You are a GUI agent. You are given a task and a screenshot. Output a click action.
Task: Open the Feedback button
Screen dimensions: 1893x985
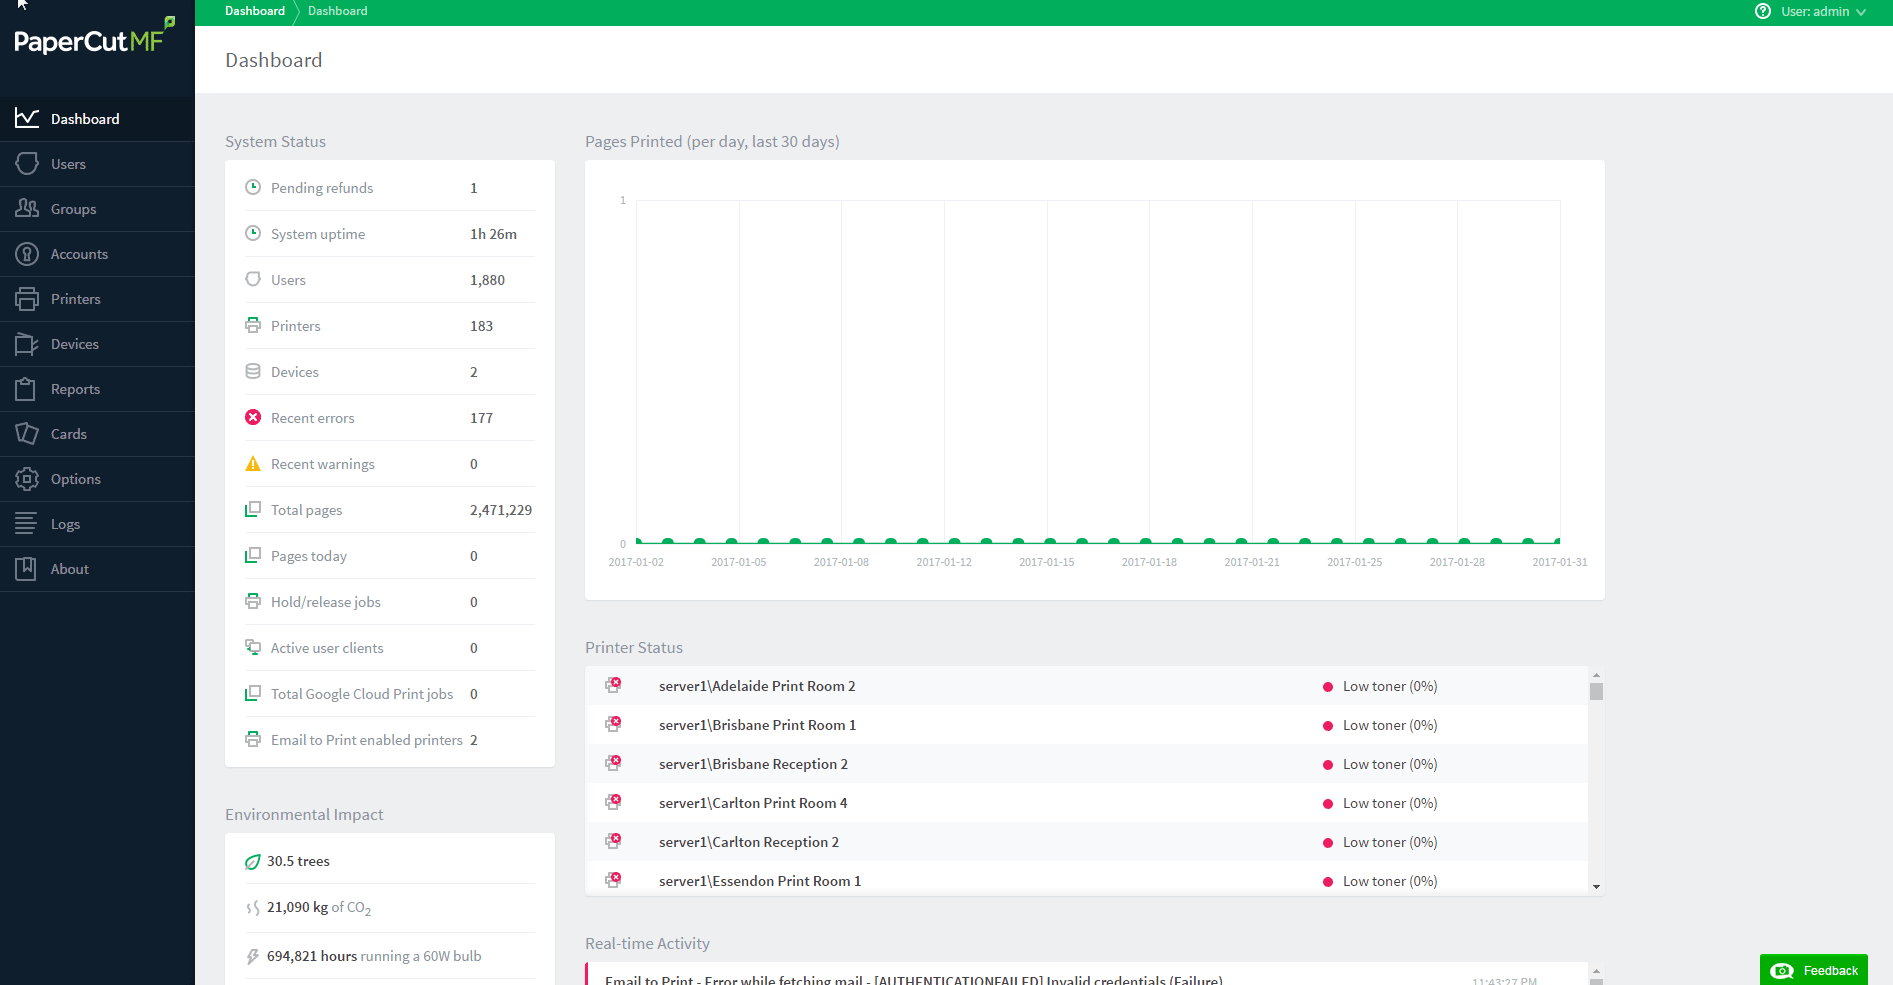pos(1814,970)
